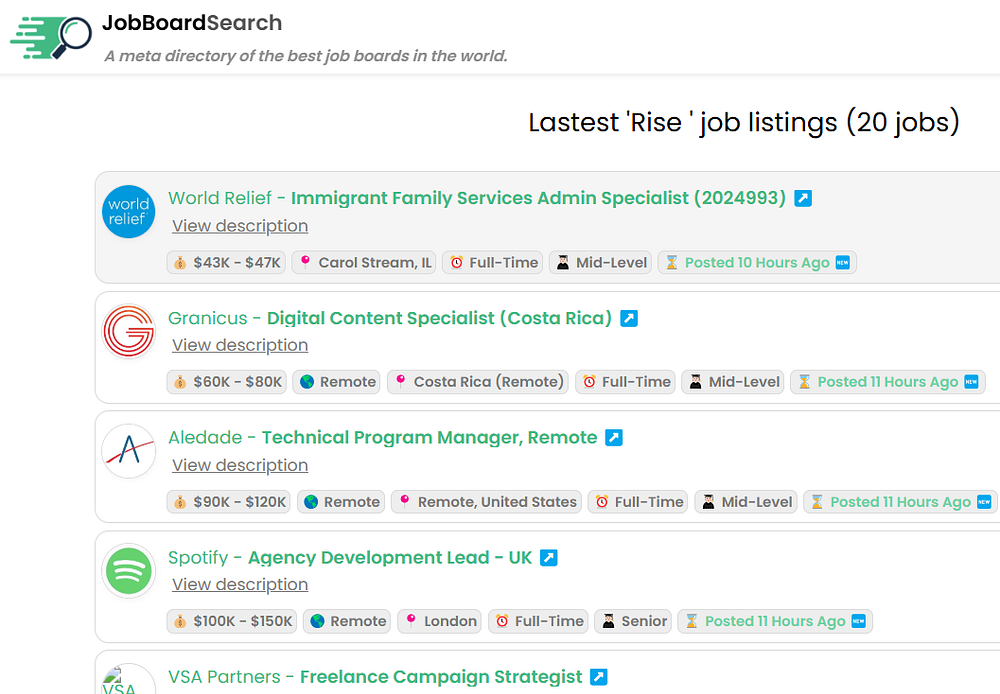Expand View description for Spotify job
This screenshot has width=1000, height=694.
click(x=240, y=584)
